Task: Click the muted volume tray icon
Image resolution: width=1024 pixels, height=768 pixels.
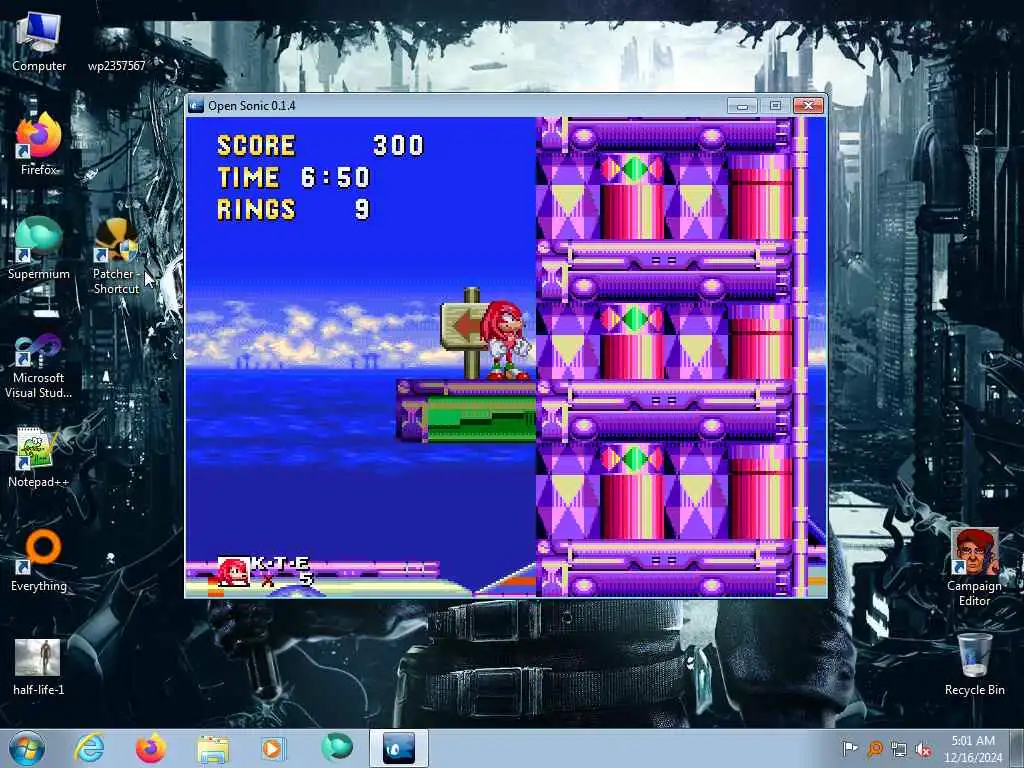Action: pos(923,750)
